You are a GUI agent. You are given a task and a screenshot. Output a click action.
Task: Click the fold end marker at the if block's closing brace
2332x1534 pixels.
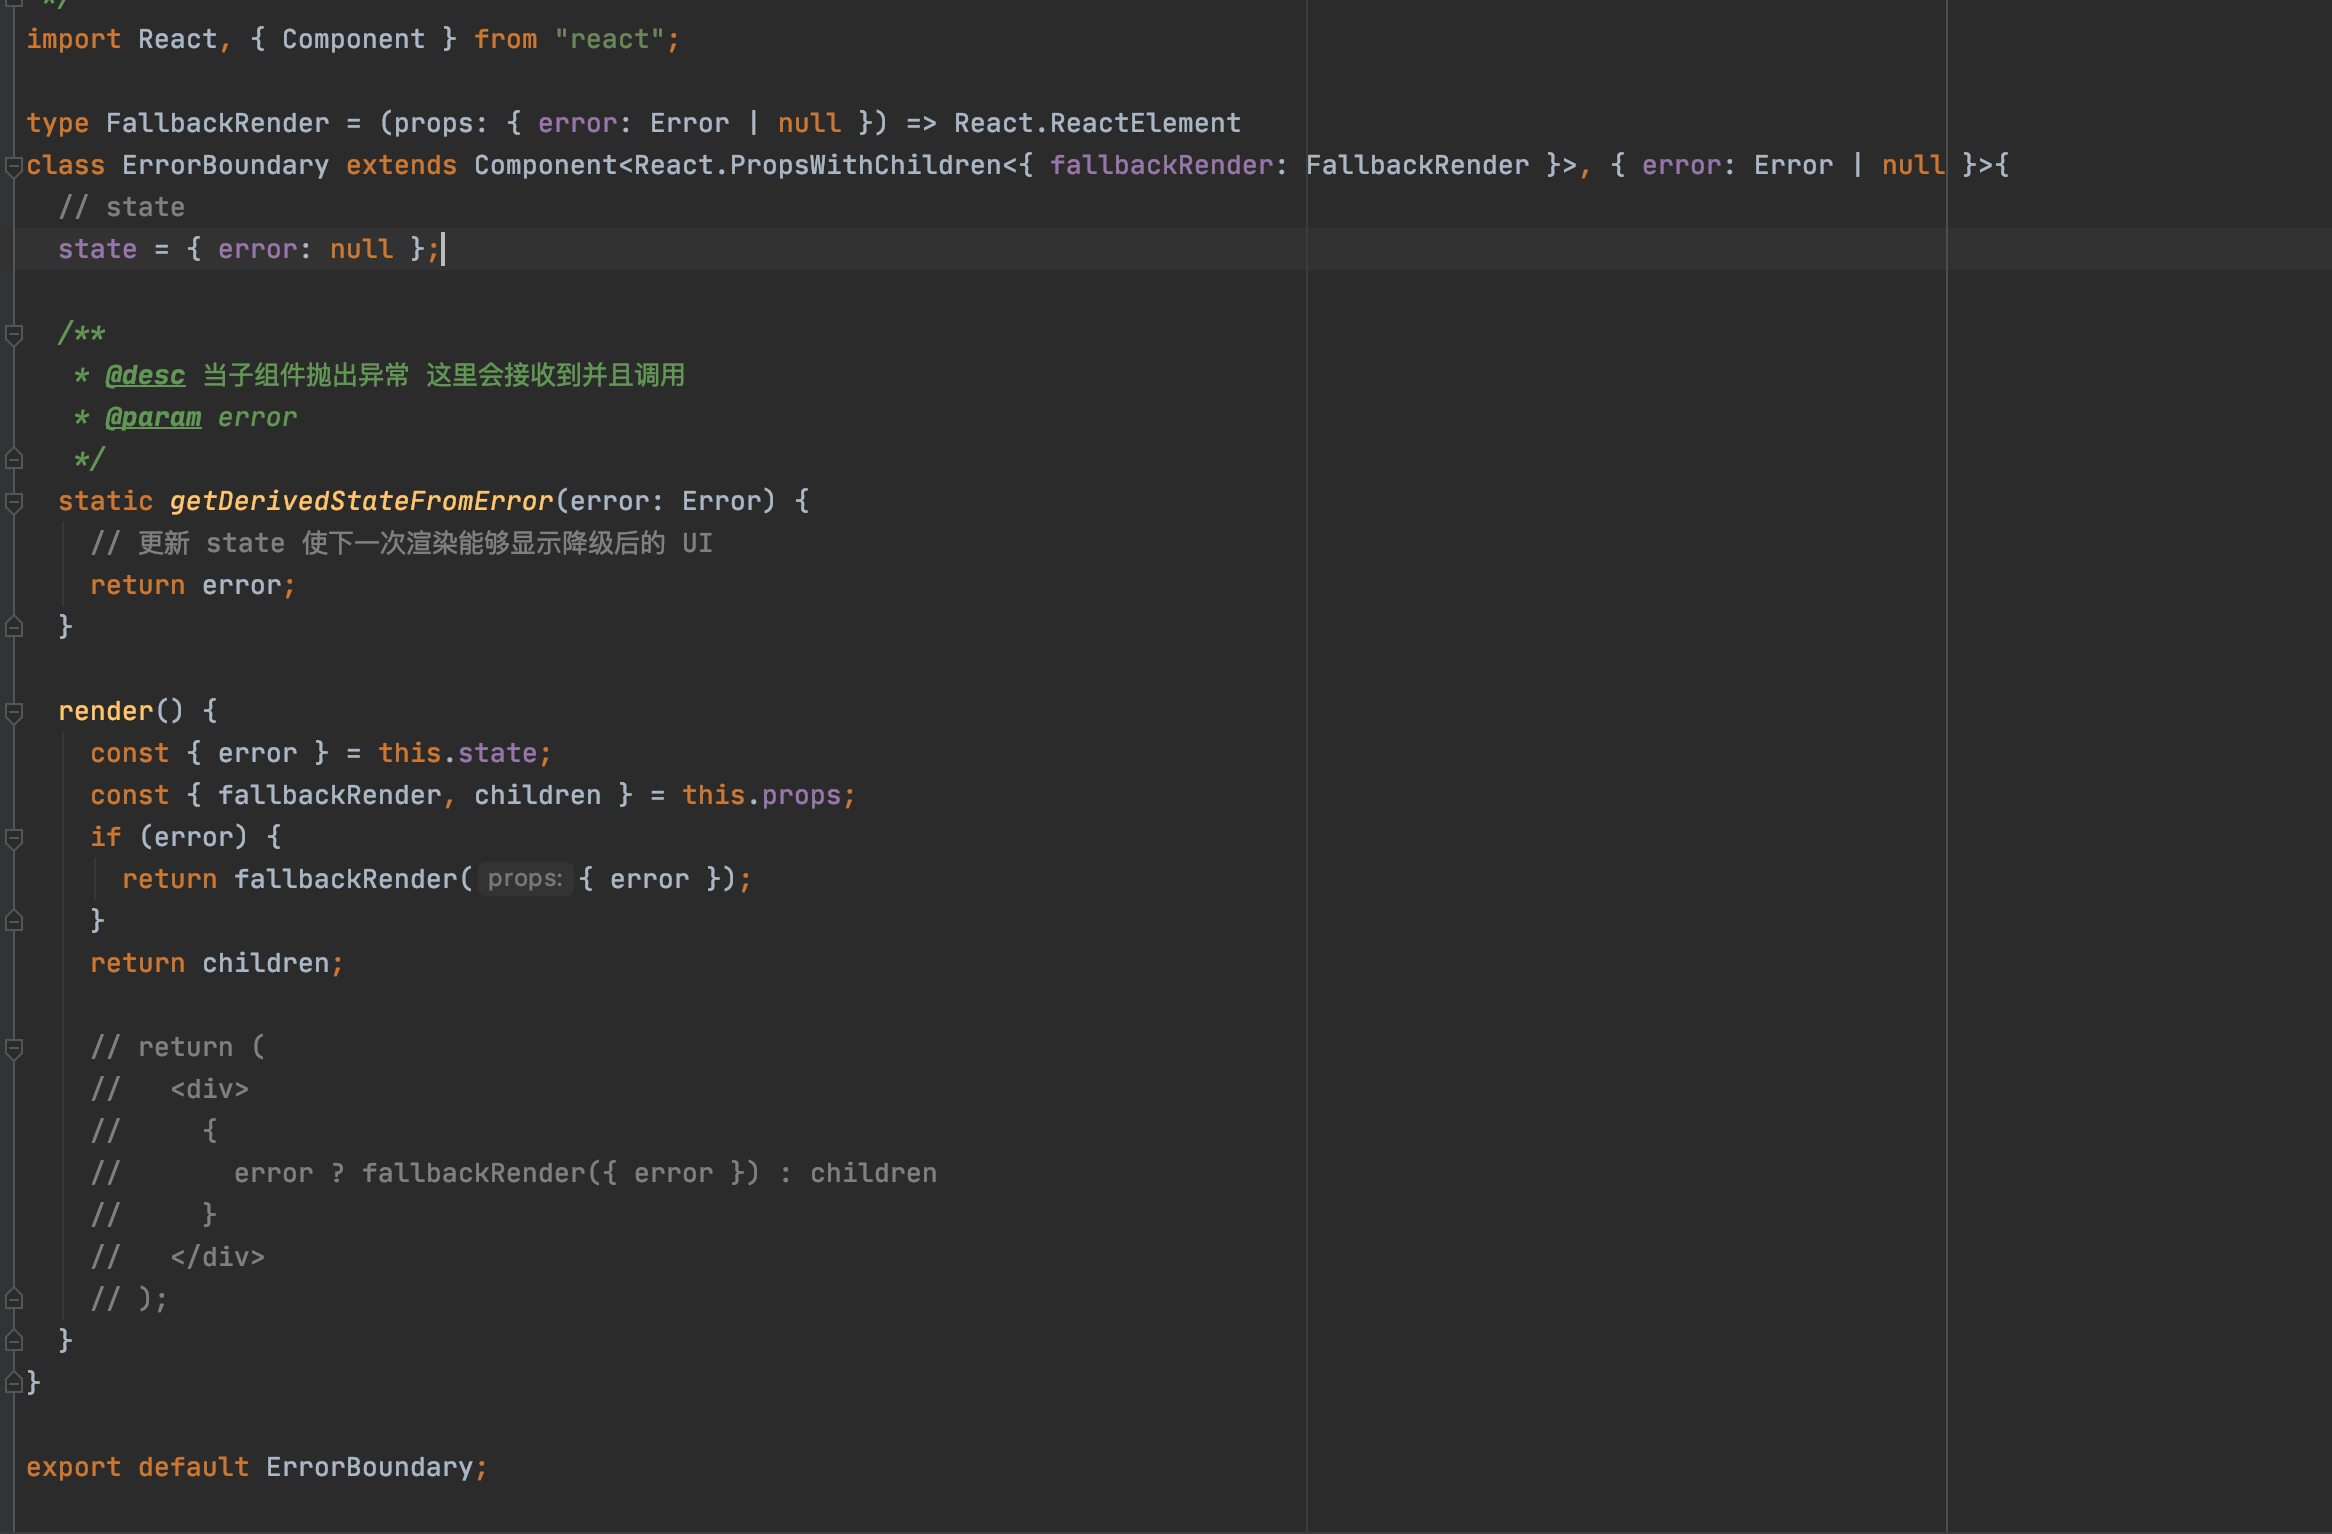14,921
